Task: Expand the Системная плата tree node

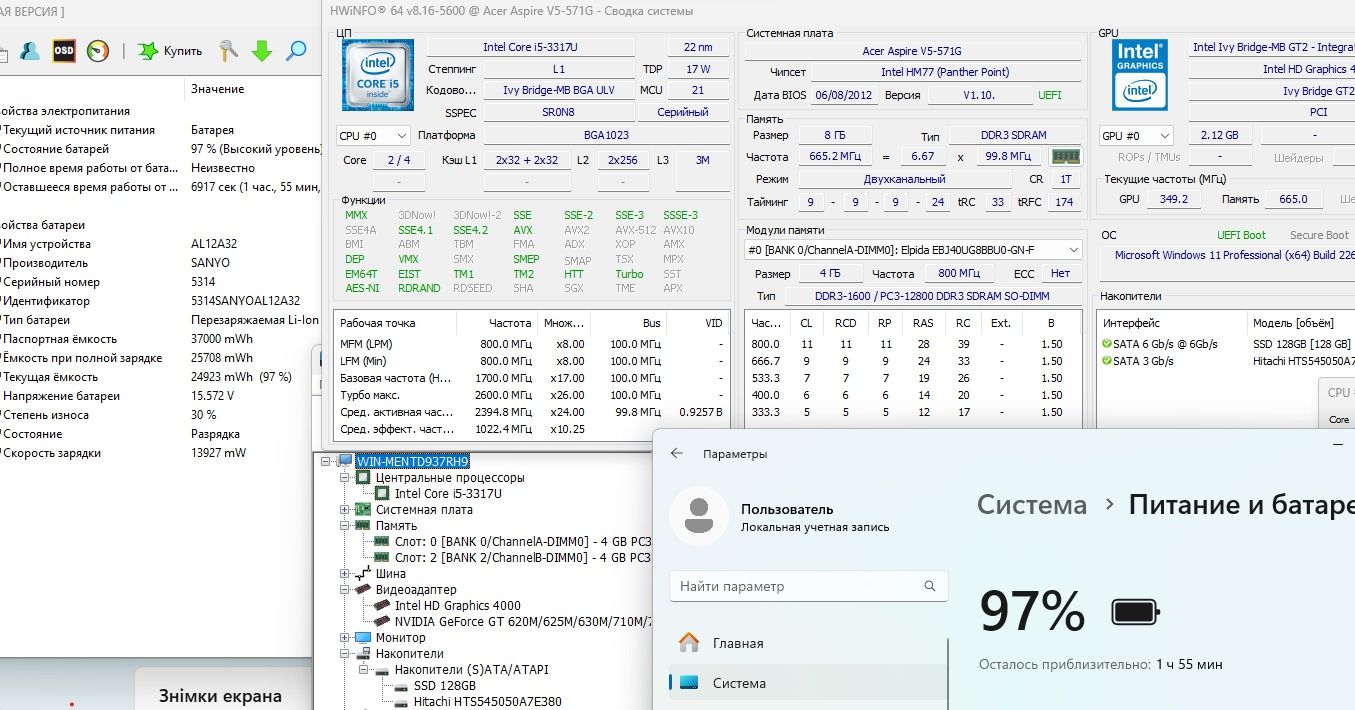Action: (346, 509)
